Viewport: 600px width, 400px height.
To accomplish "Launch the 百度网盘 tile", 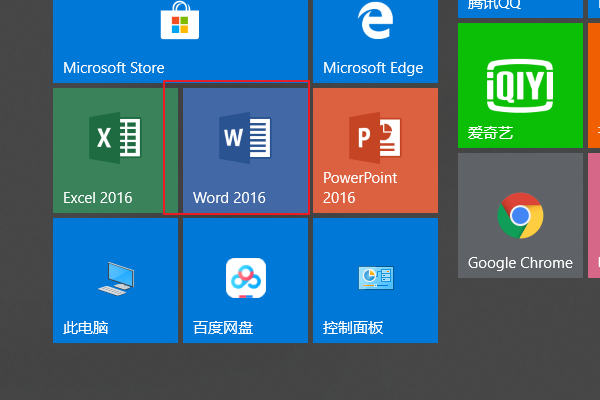I will (x=245, y=281).
